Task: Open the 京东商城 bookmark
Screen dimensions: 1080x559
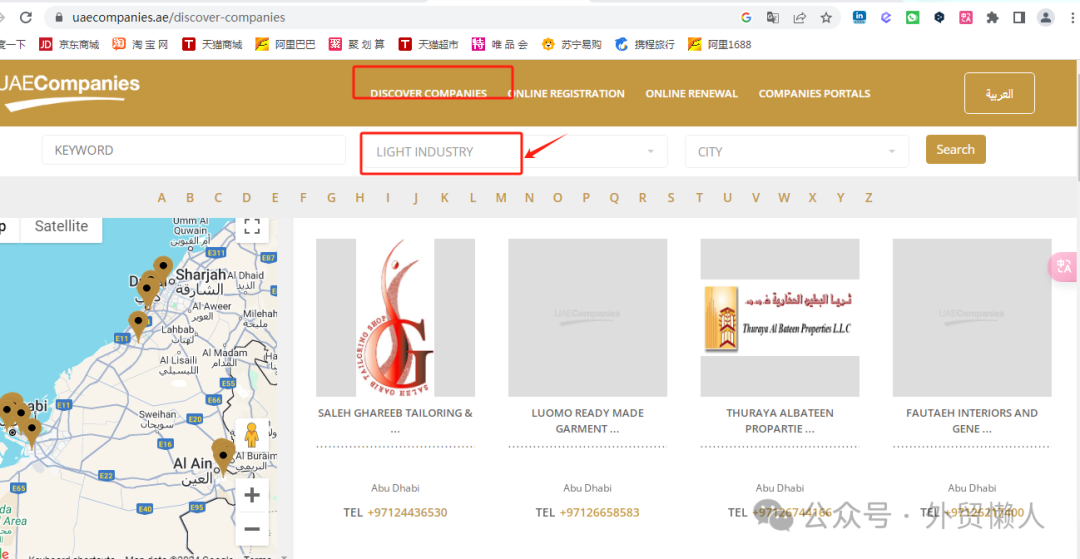Action: pyautogui.click(x=69, y=45)
